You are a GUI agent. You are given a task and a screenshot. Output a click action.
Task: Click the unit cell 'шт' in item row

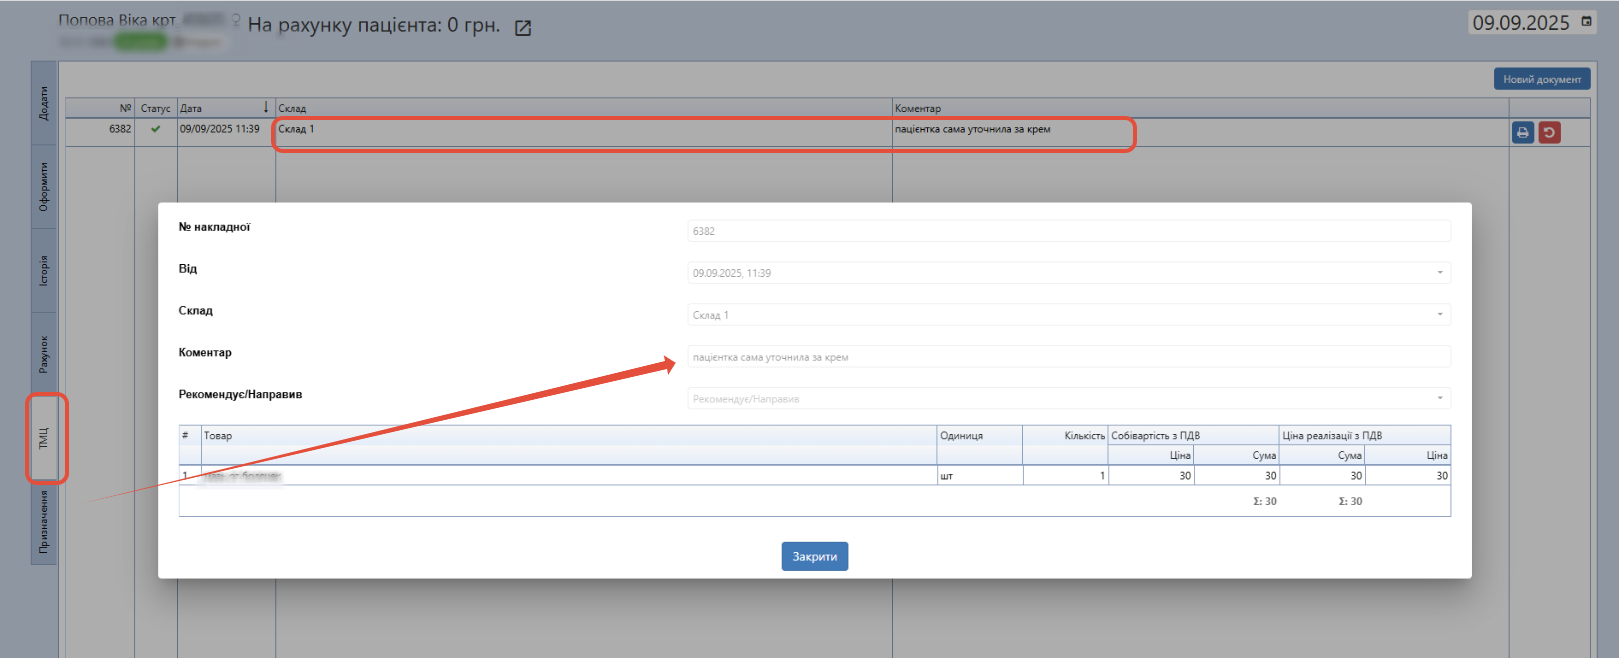click(x=980, y=476)
